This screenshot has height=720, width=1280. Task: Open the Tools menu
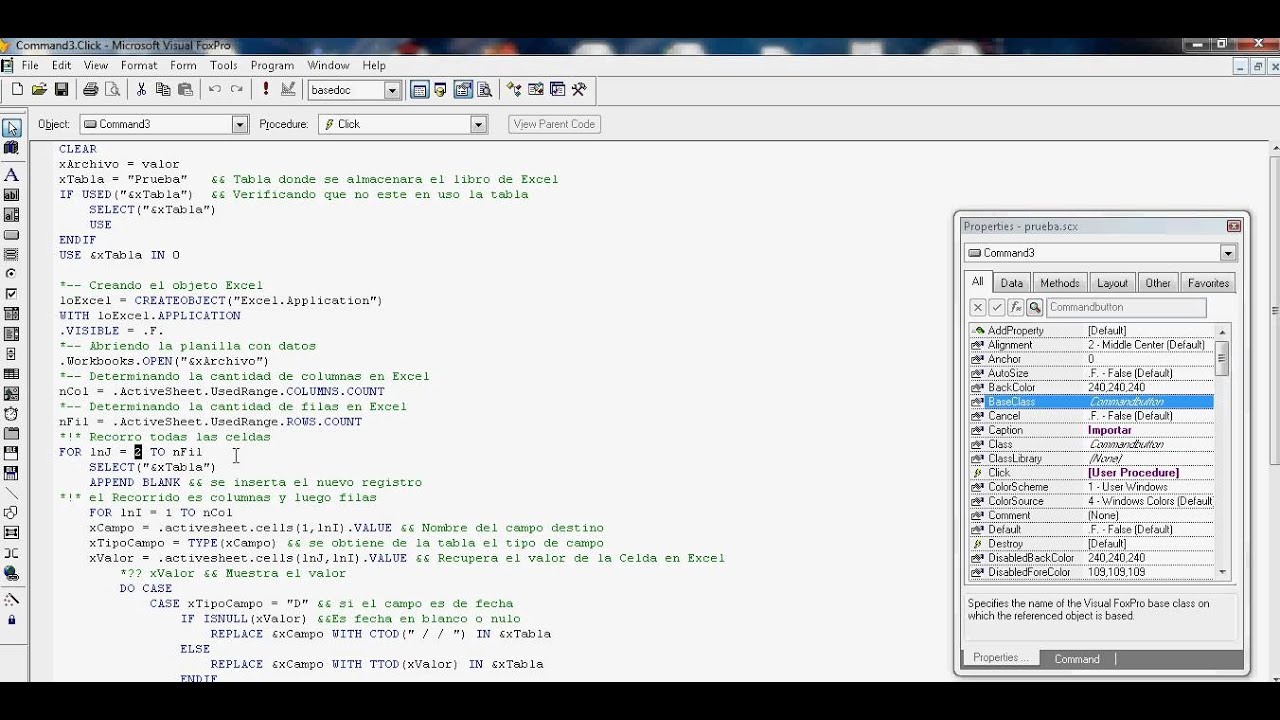click(x=224, y=65)
